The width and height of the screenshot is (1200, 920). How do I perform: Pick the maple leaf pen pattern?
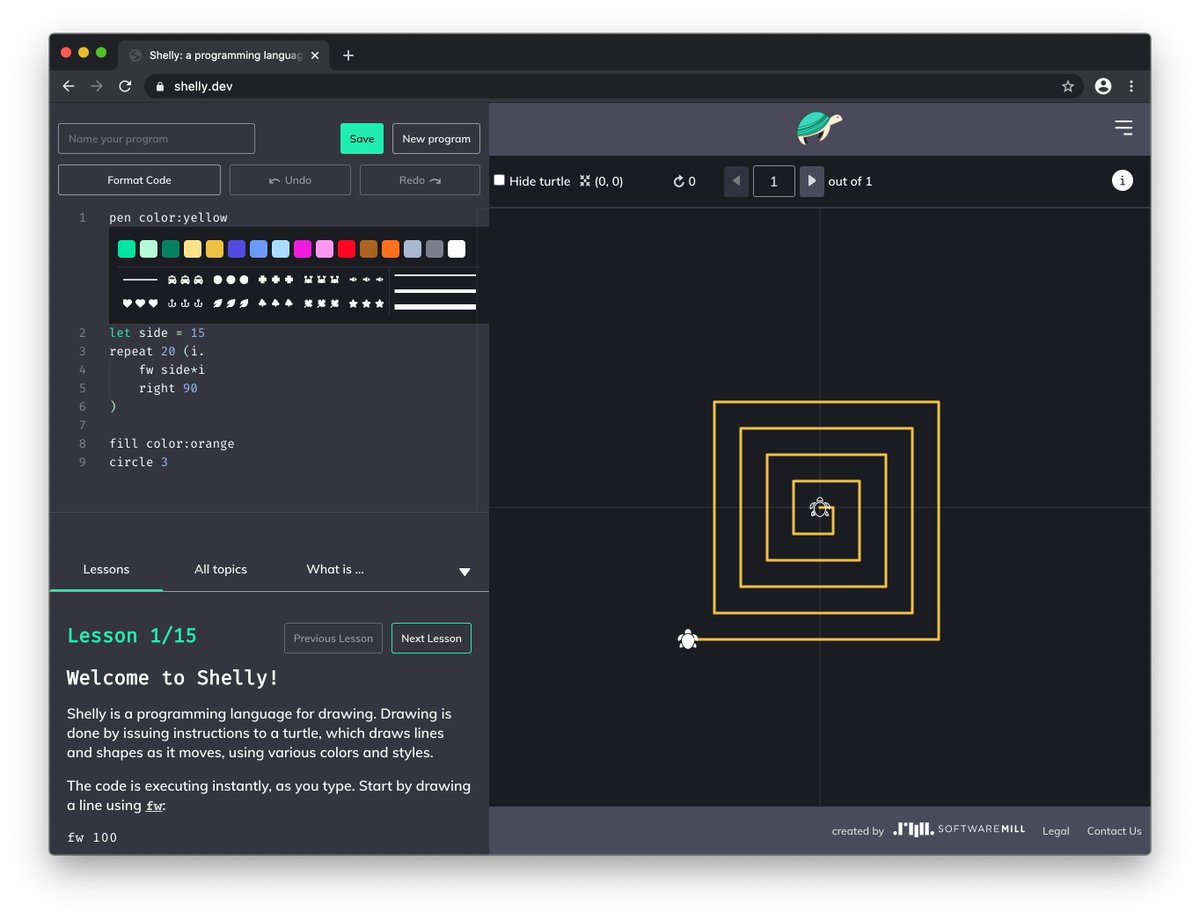[x=321, y=303]
